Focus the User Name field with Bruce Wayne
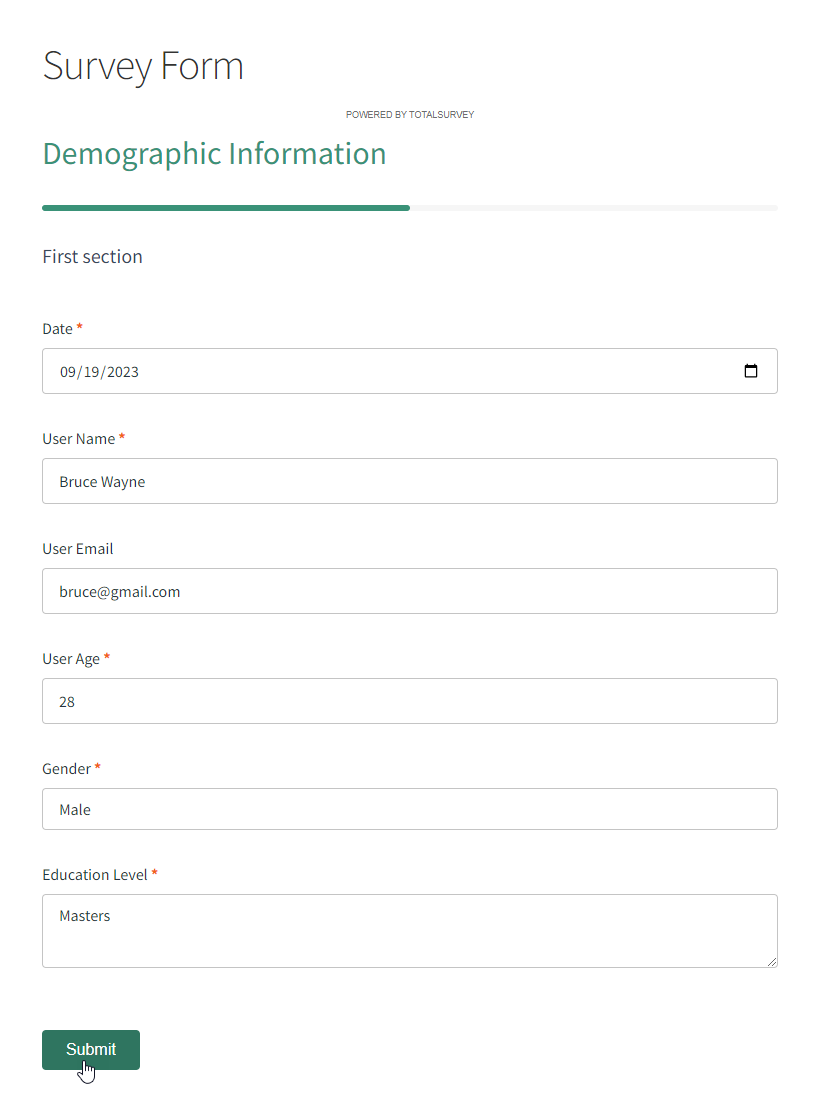The width and height of the screenshot is (830, 1107). 410,481
